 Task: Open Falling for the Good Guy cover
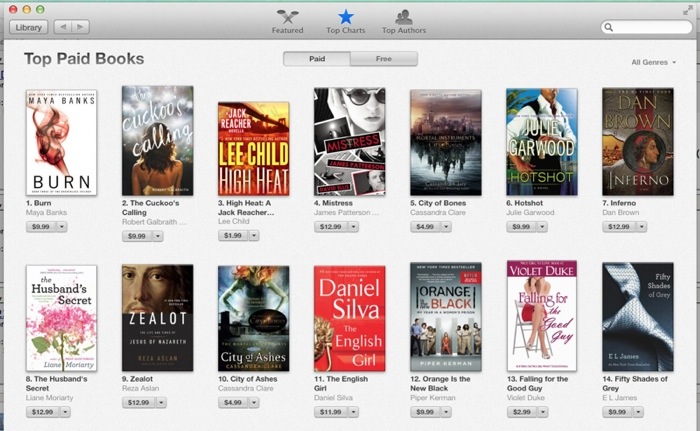542,316
